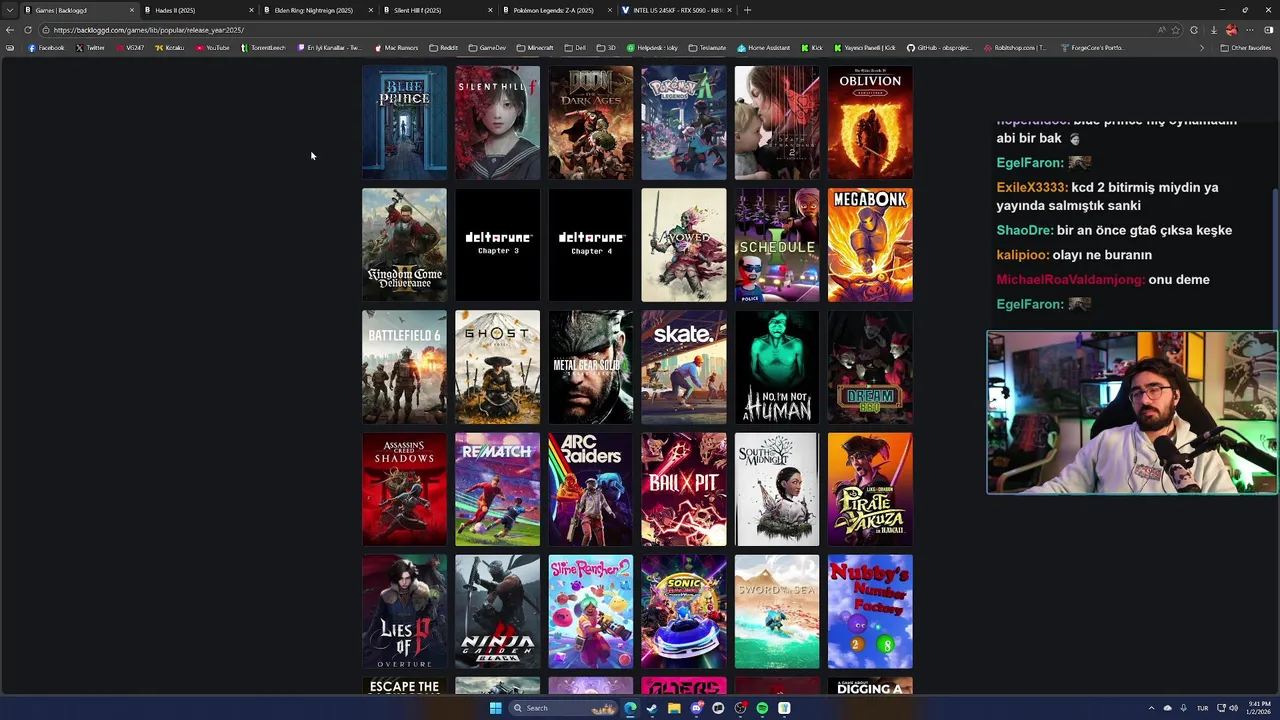Open the Ball x Pit cover

click(x=684, y=490)
